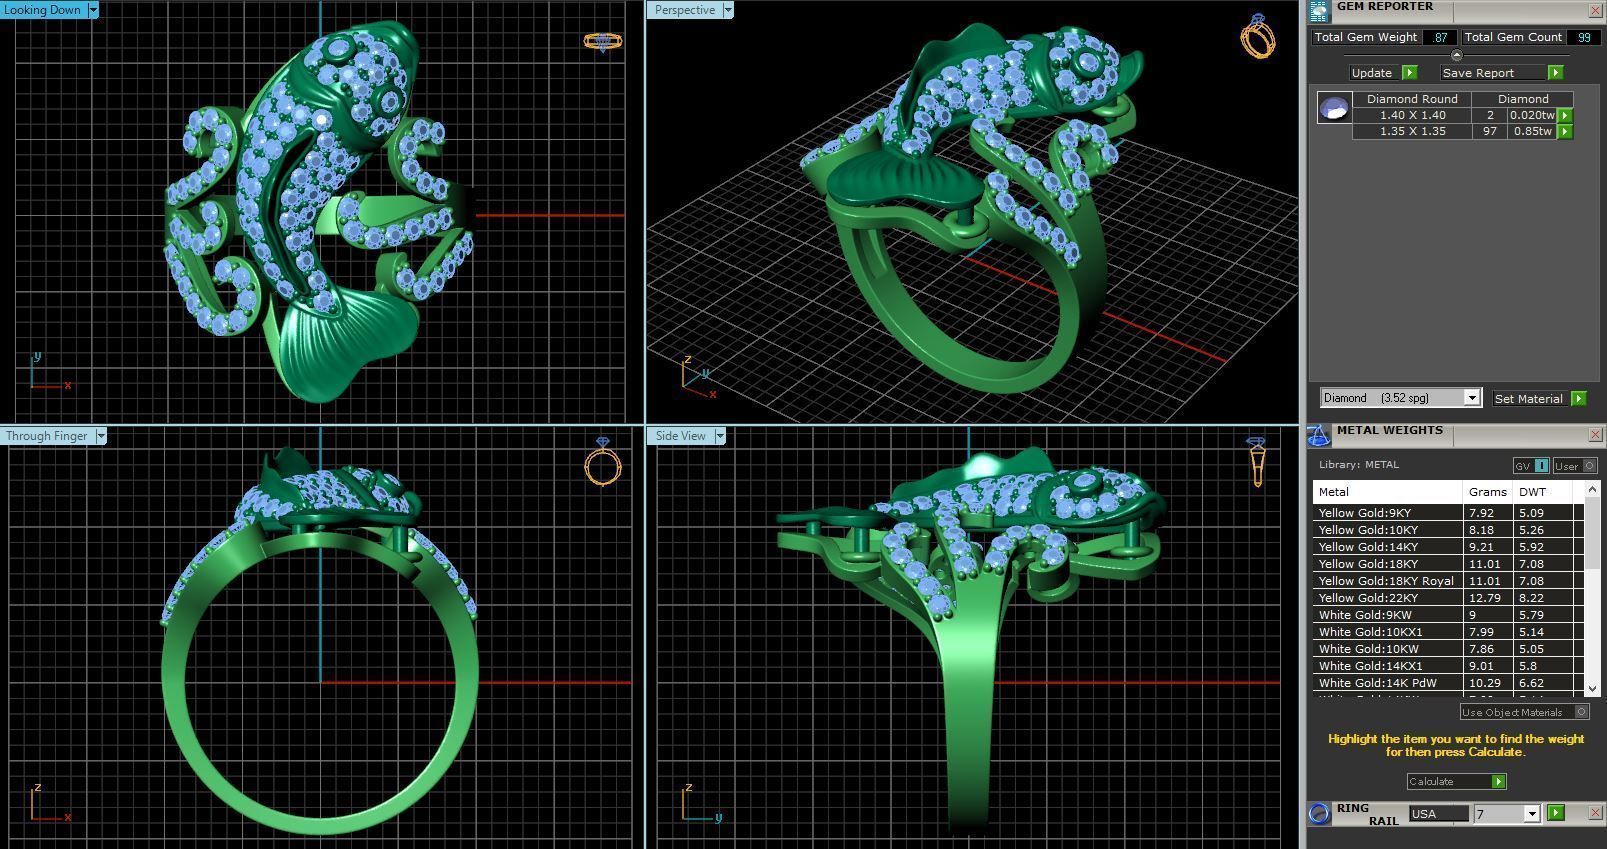Select the Looking Down viewport label

point(43,10)
